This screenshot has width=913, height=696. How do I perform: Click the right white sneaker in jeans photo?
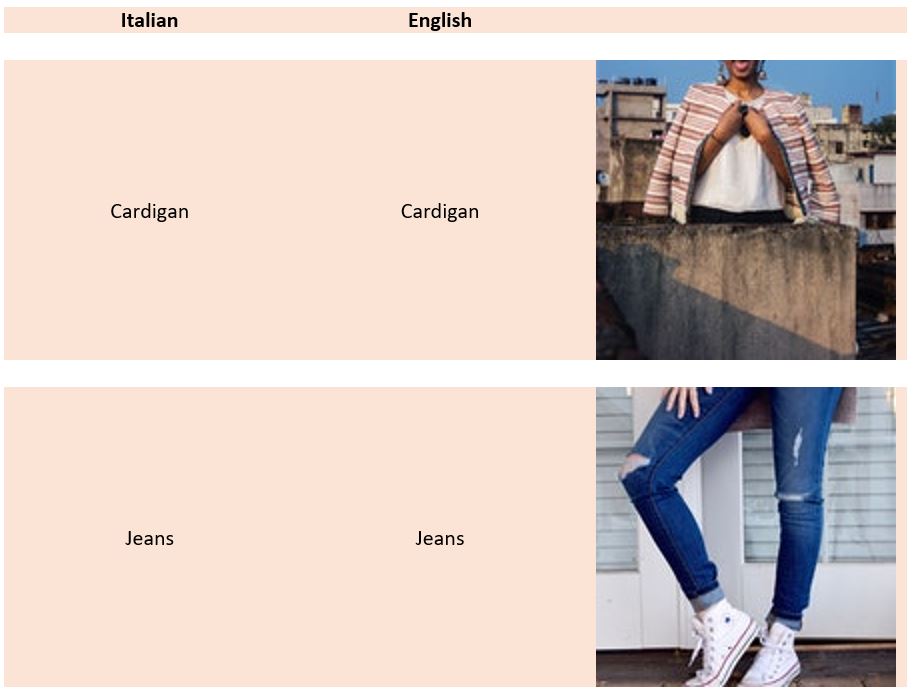(773, 655)
